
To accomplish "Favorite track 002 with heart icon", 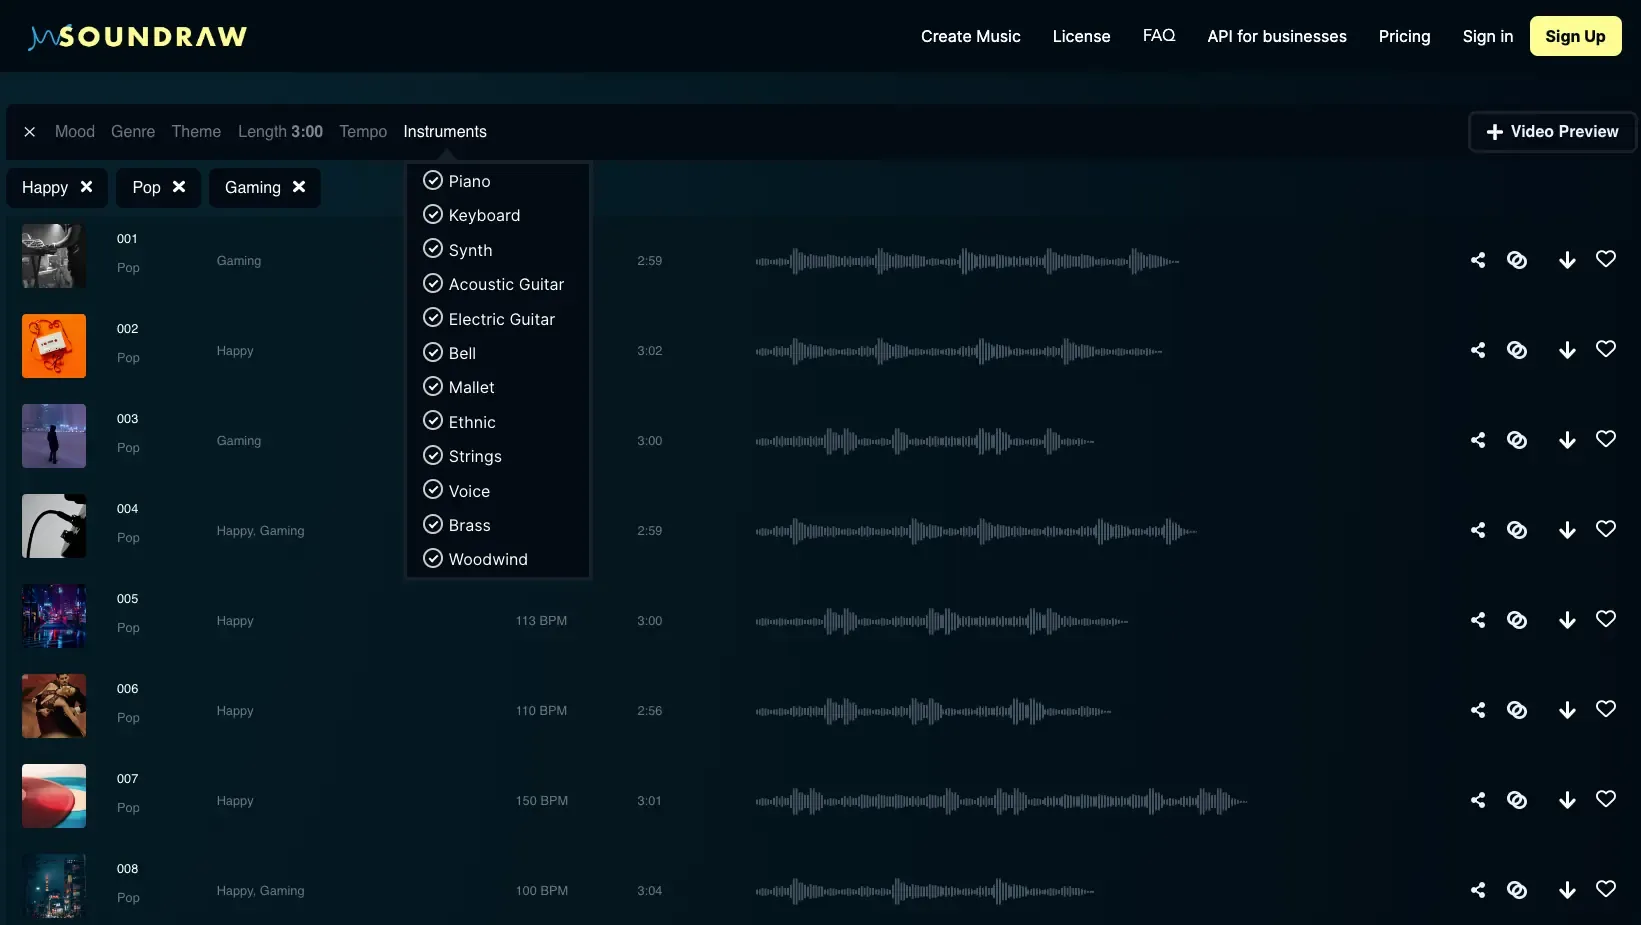I will (1606, 349).
